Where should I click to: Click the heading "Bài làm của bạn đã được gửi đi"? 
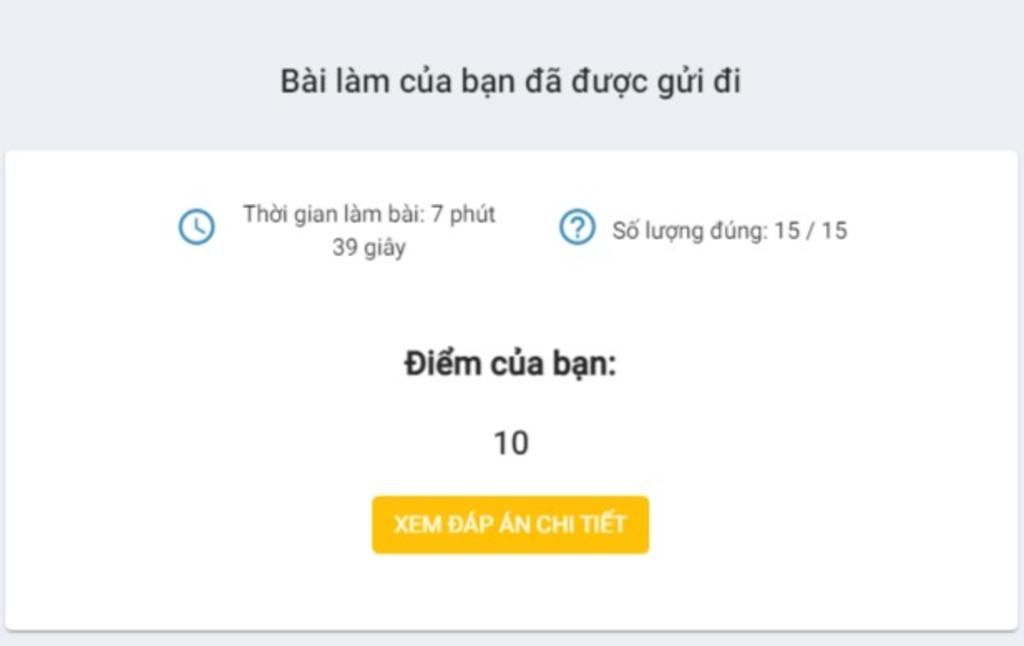pos(510,82)
